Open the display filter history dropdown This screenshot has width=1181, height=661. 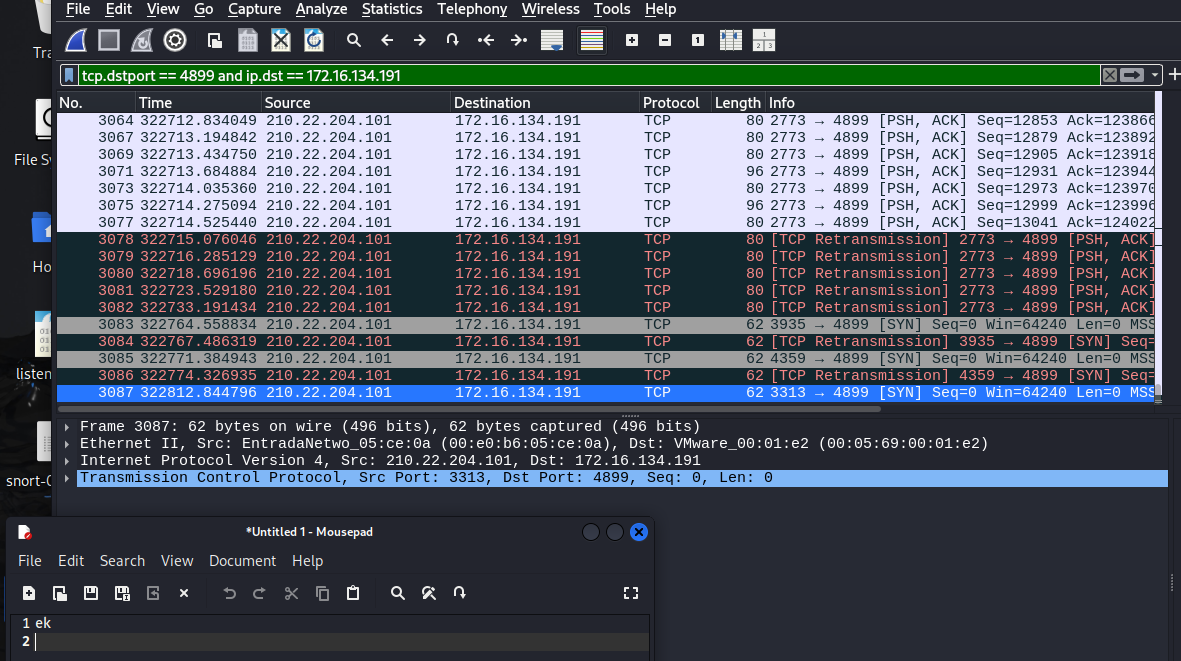click(x=1154, y=75)
